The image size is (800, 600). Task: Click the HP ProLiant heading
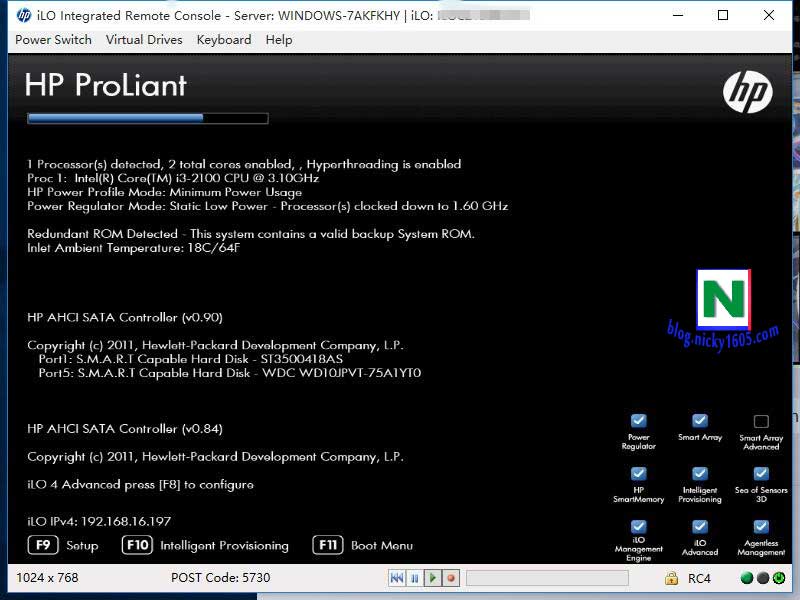coord(106,85)
